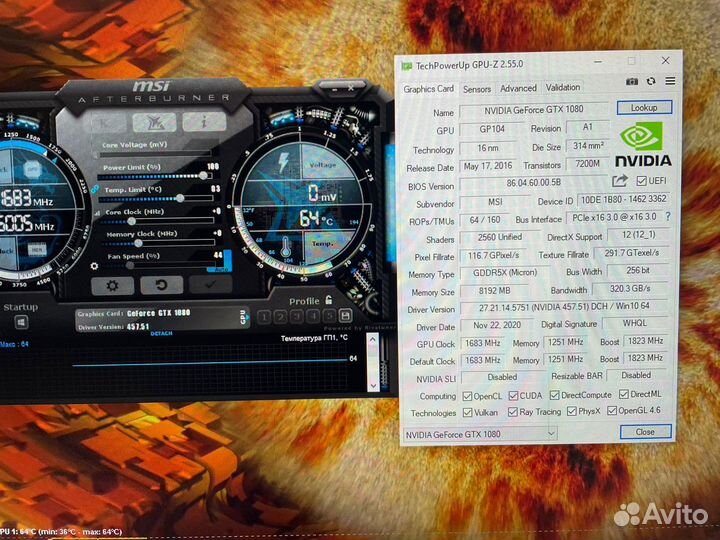The width and height of the screenshot is (720, 540).
Task: Toggle the Fan Speed Auto button
Action: pos(221,269)
